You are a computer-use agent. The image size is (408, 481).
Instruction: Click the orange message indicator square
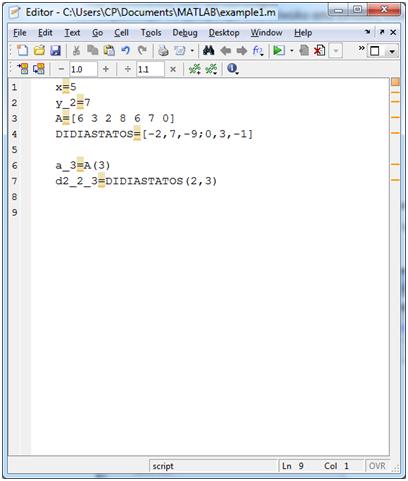click(396, 82)
